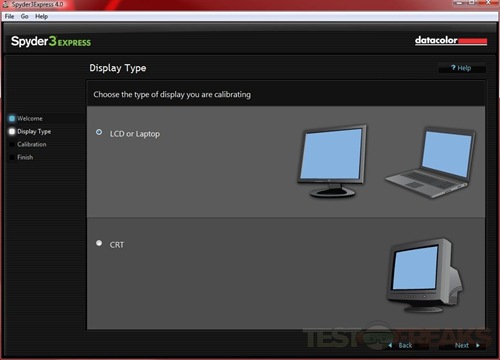Click the question mark Help button

tap(461, 68)
